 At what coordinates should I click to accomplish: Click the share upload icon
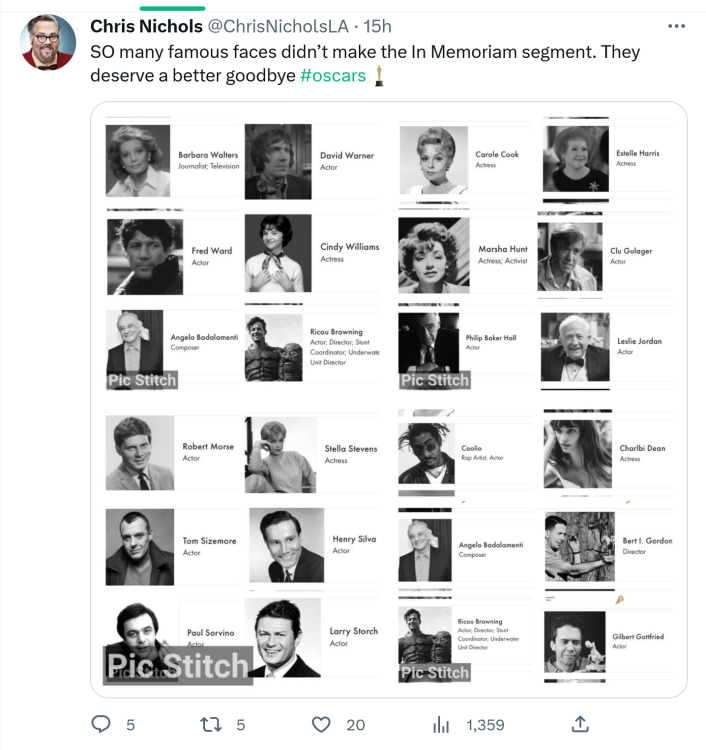point(580,724)
